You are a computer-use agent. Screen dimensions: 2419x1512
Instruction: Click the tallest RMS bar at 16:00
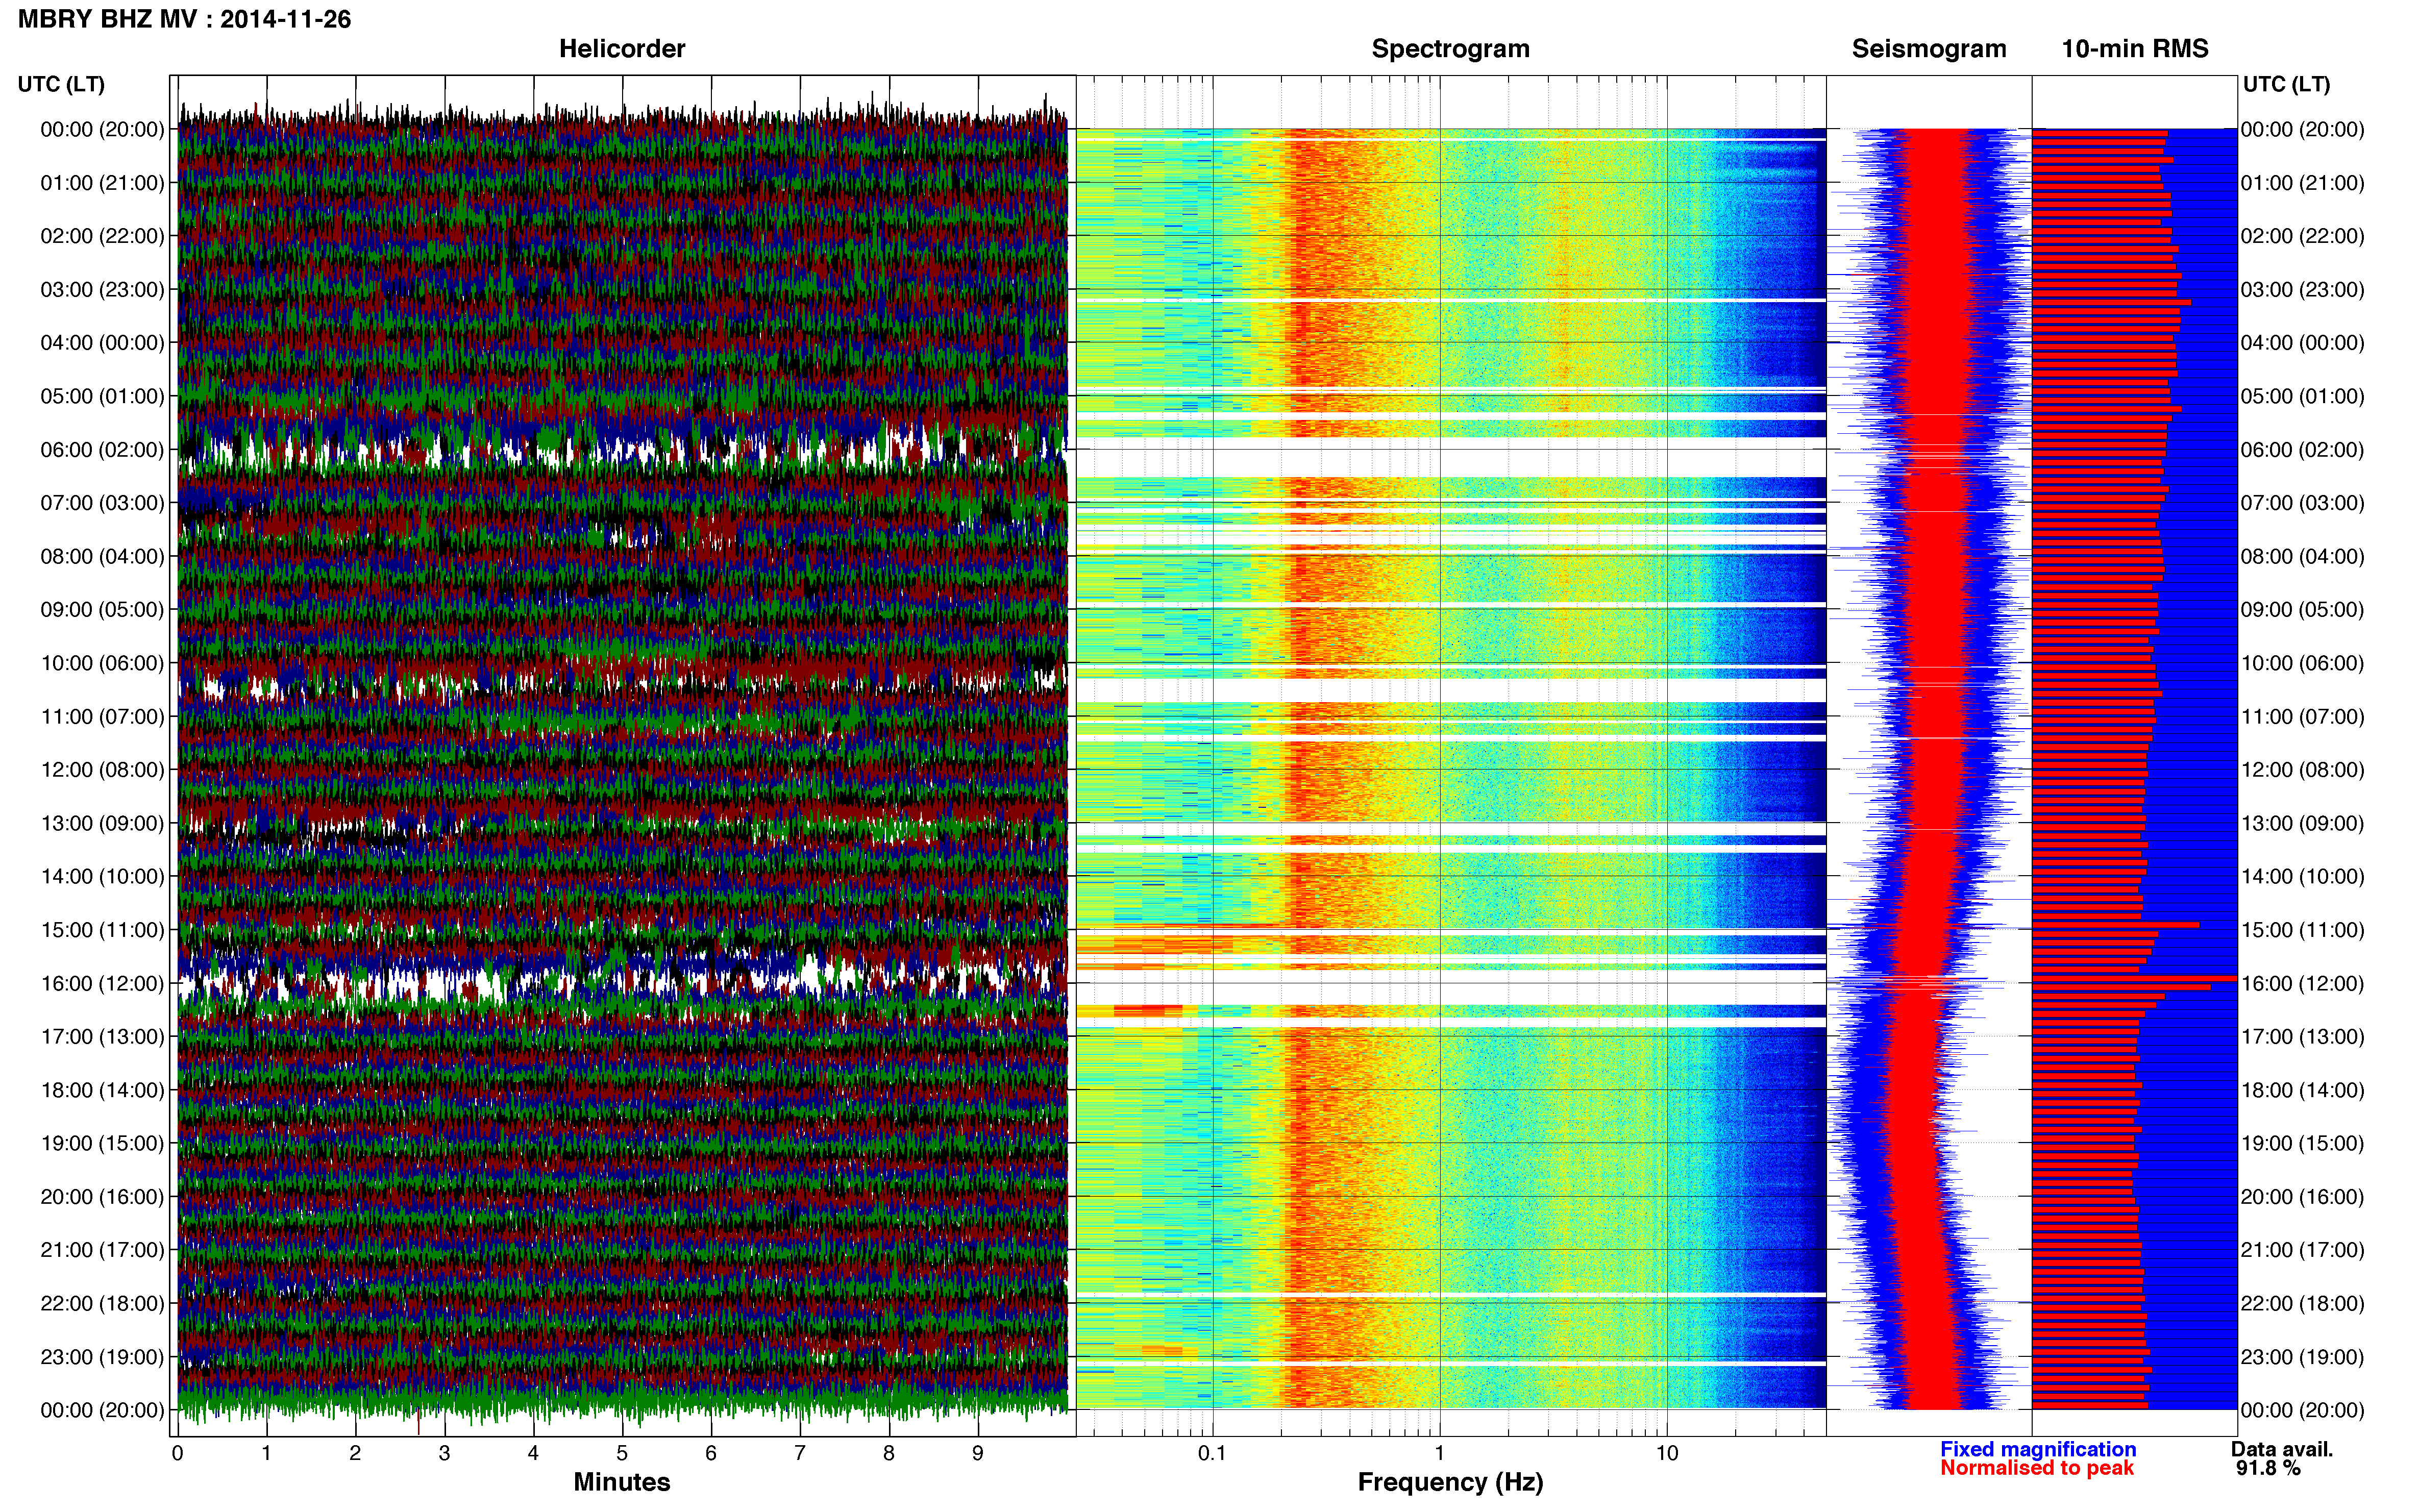pyautogui.click(x=2134, y=978)
